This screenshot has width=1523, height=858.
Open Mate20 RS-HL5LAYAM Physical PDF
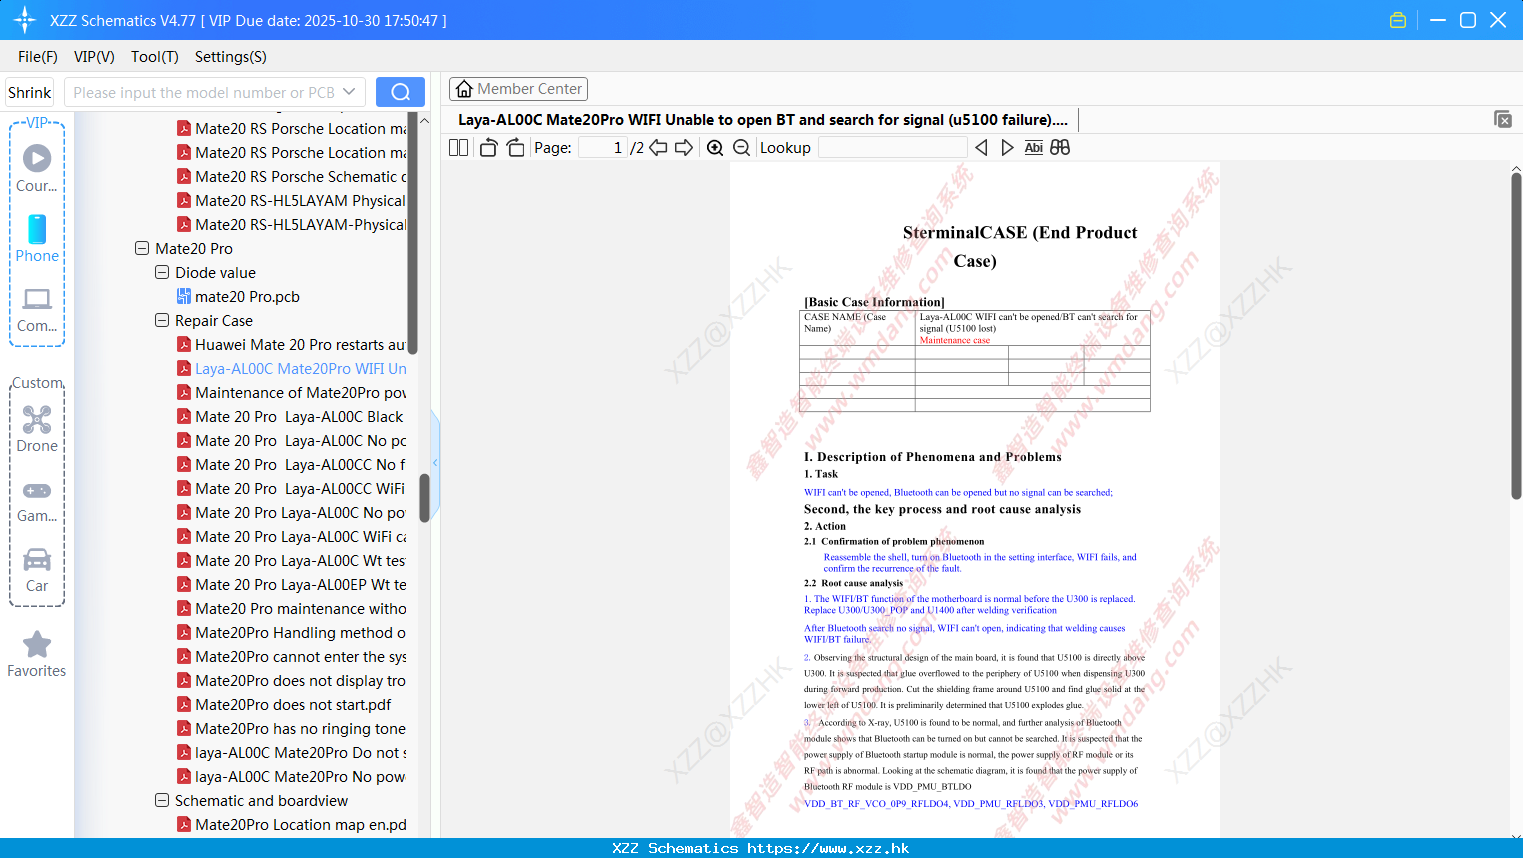(291, 200)
